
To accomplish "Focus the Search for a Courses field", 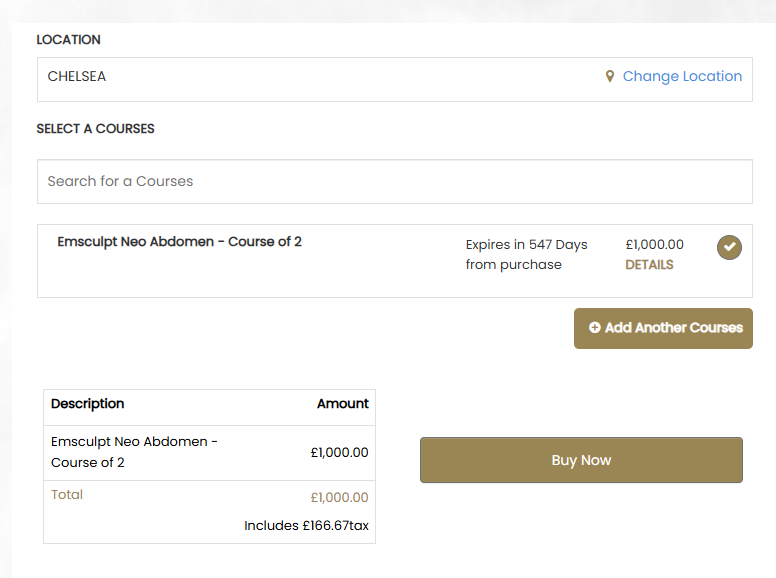I will 394,181.
